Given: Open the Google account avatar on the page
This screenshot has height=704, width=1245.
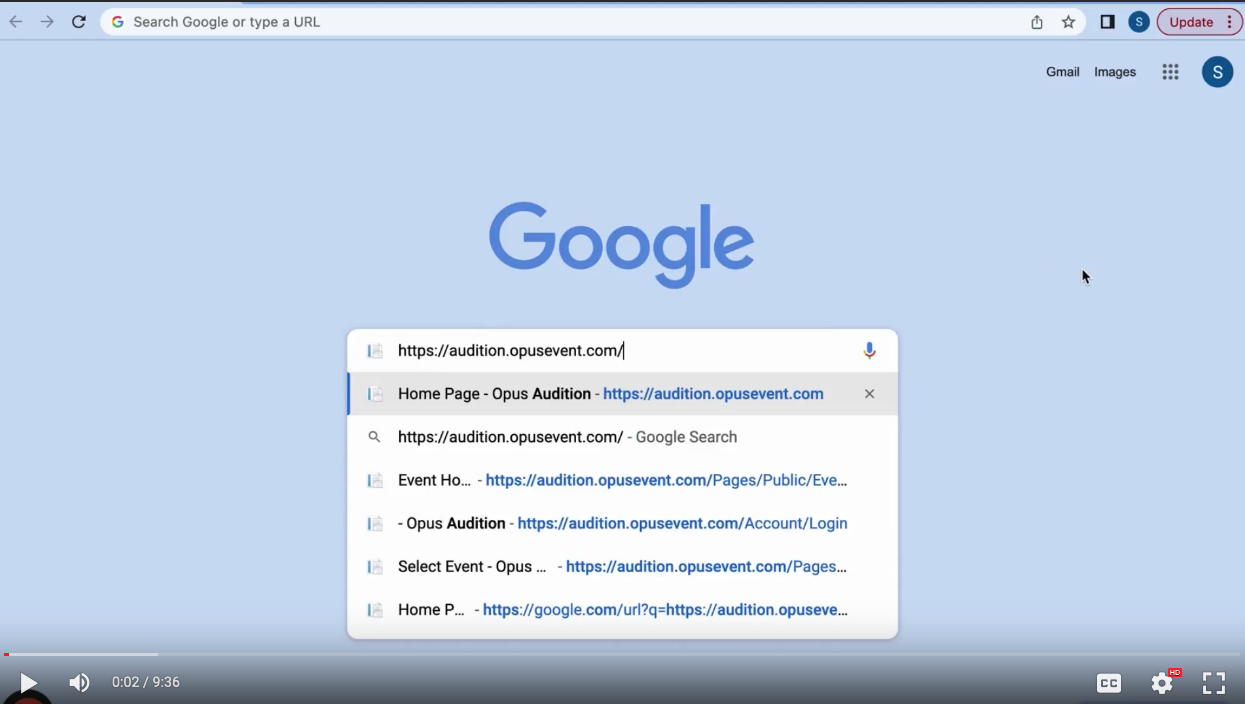Looking at the screenshot, I should click(1217, 72).
